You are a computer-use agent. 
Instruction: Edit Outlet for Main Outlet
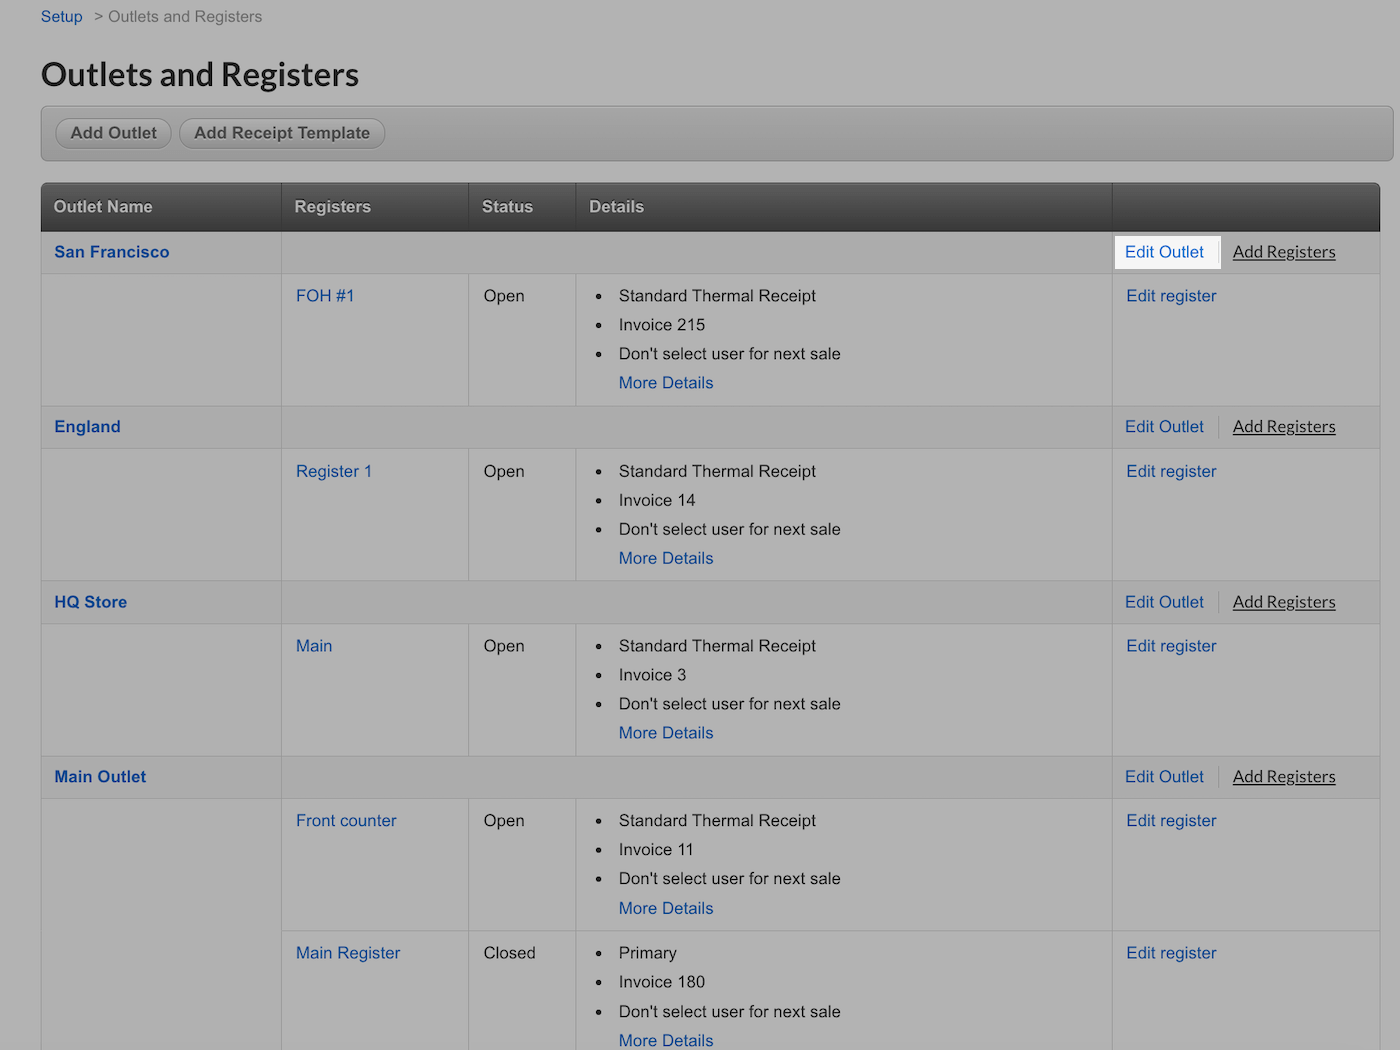[1164, 777]
